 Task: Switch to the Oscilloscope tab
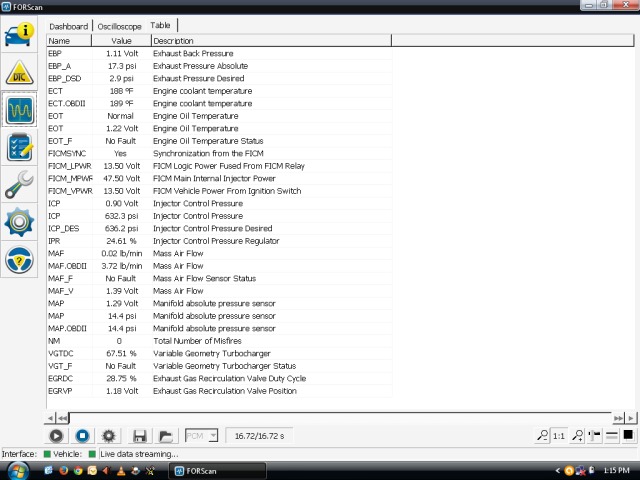[120, 25]
